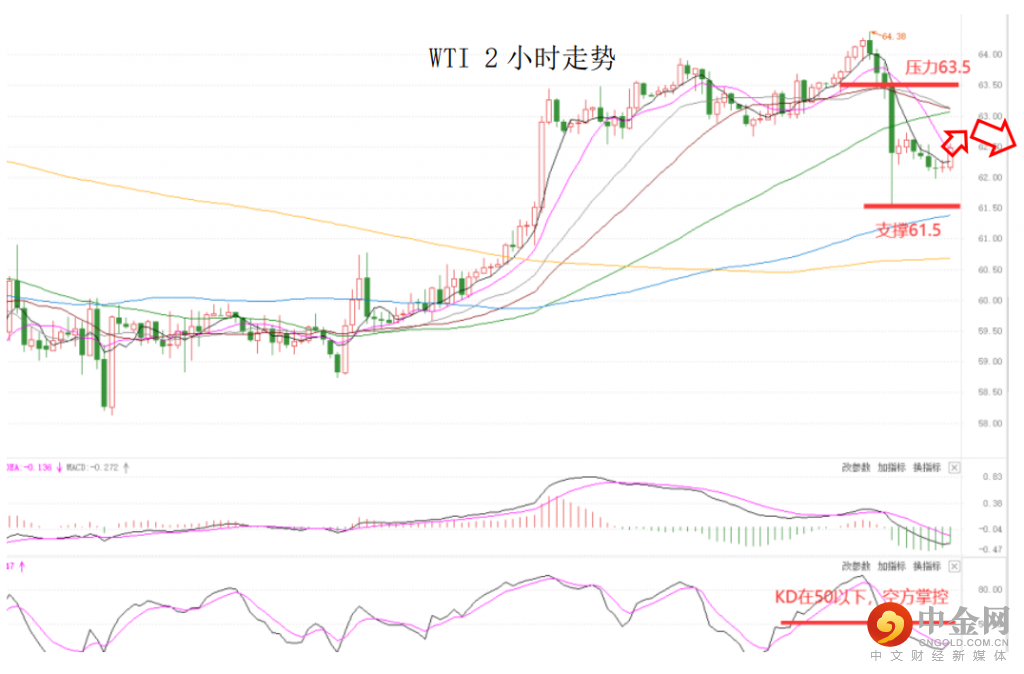Click the 0.38 MACD axis label

(x=993, y=504)
